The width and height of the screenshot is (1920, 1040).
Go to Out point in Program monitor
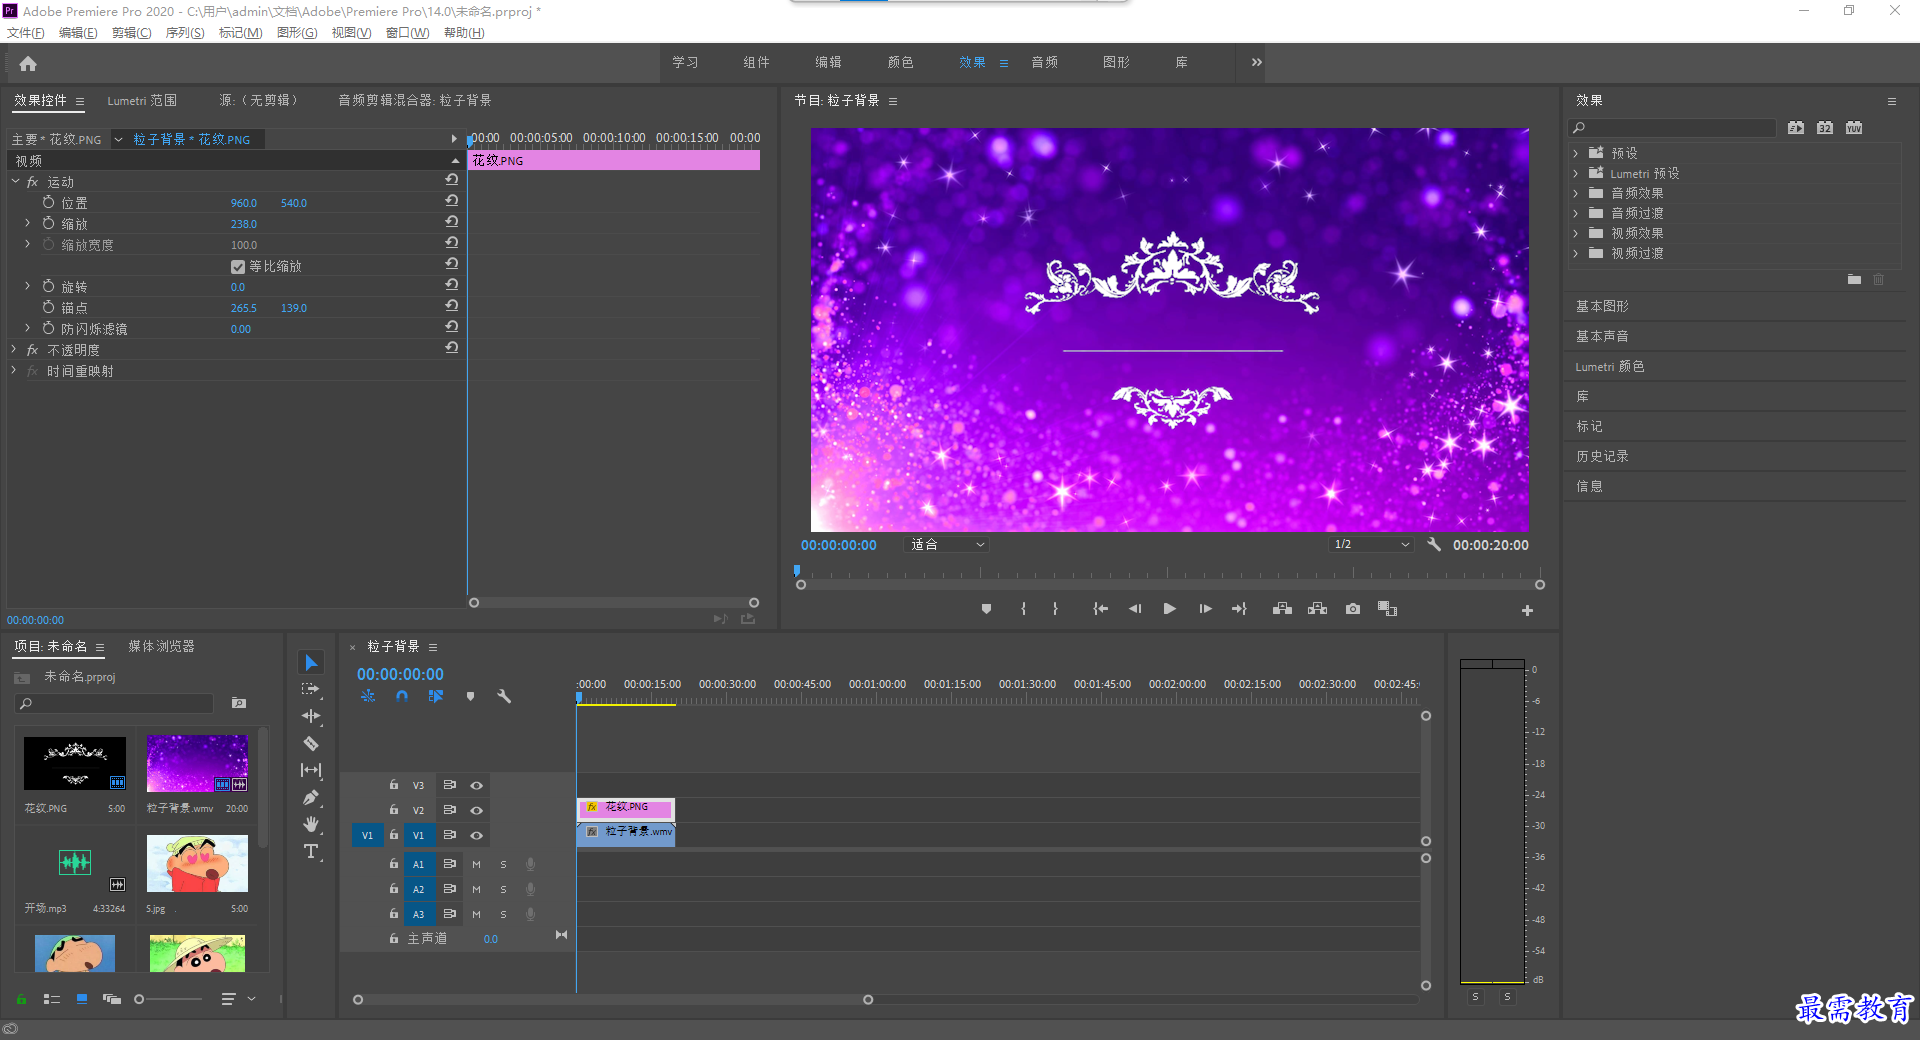1239,609
